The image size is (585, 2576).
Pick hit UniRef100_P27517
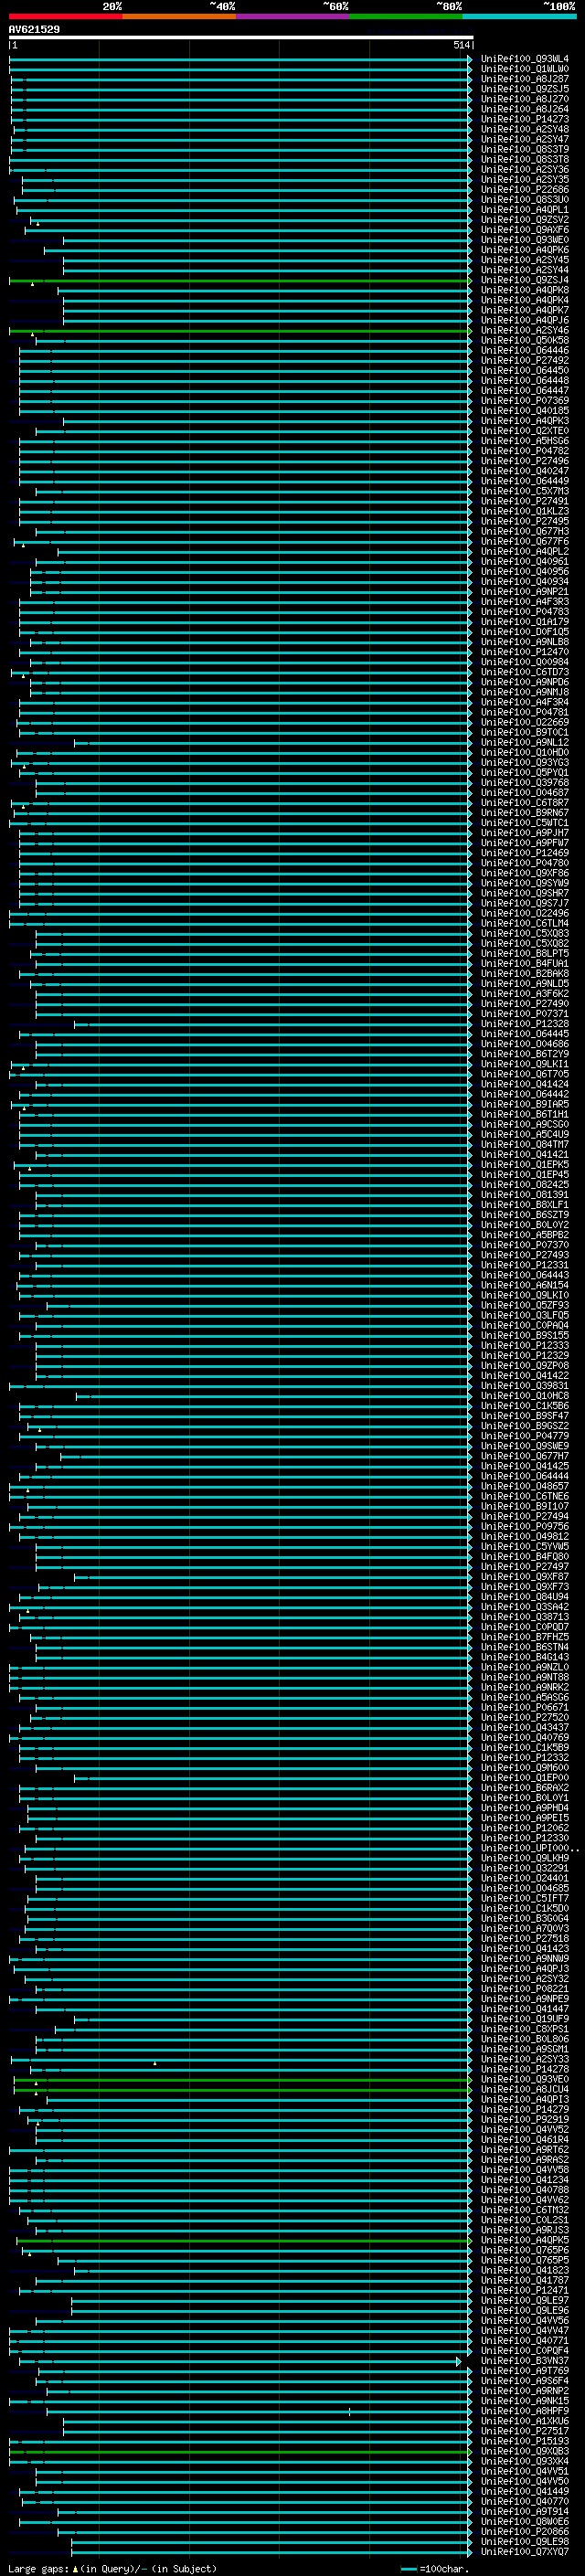coord(524,2431)
